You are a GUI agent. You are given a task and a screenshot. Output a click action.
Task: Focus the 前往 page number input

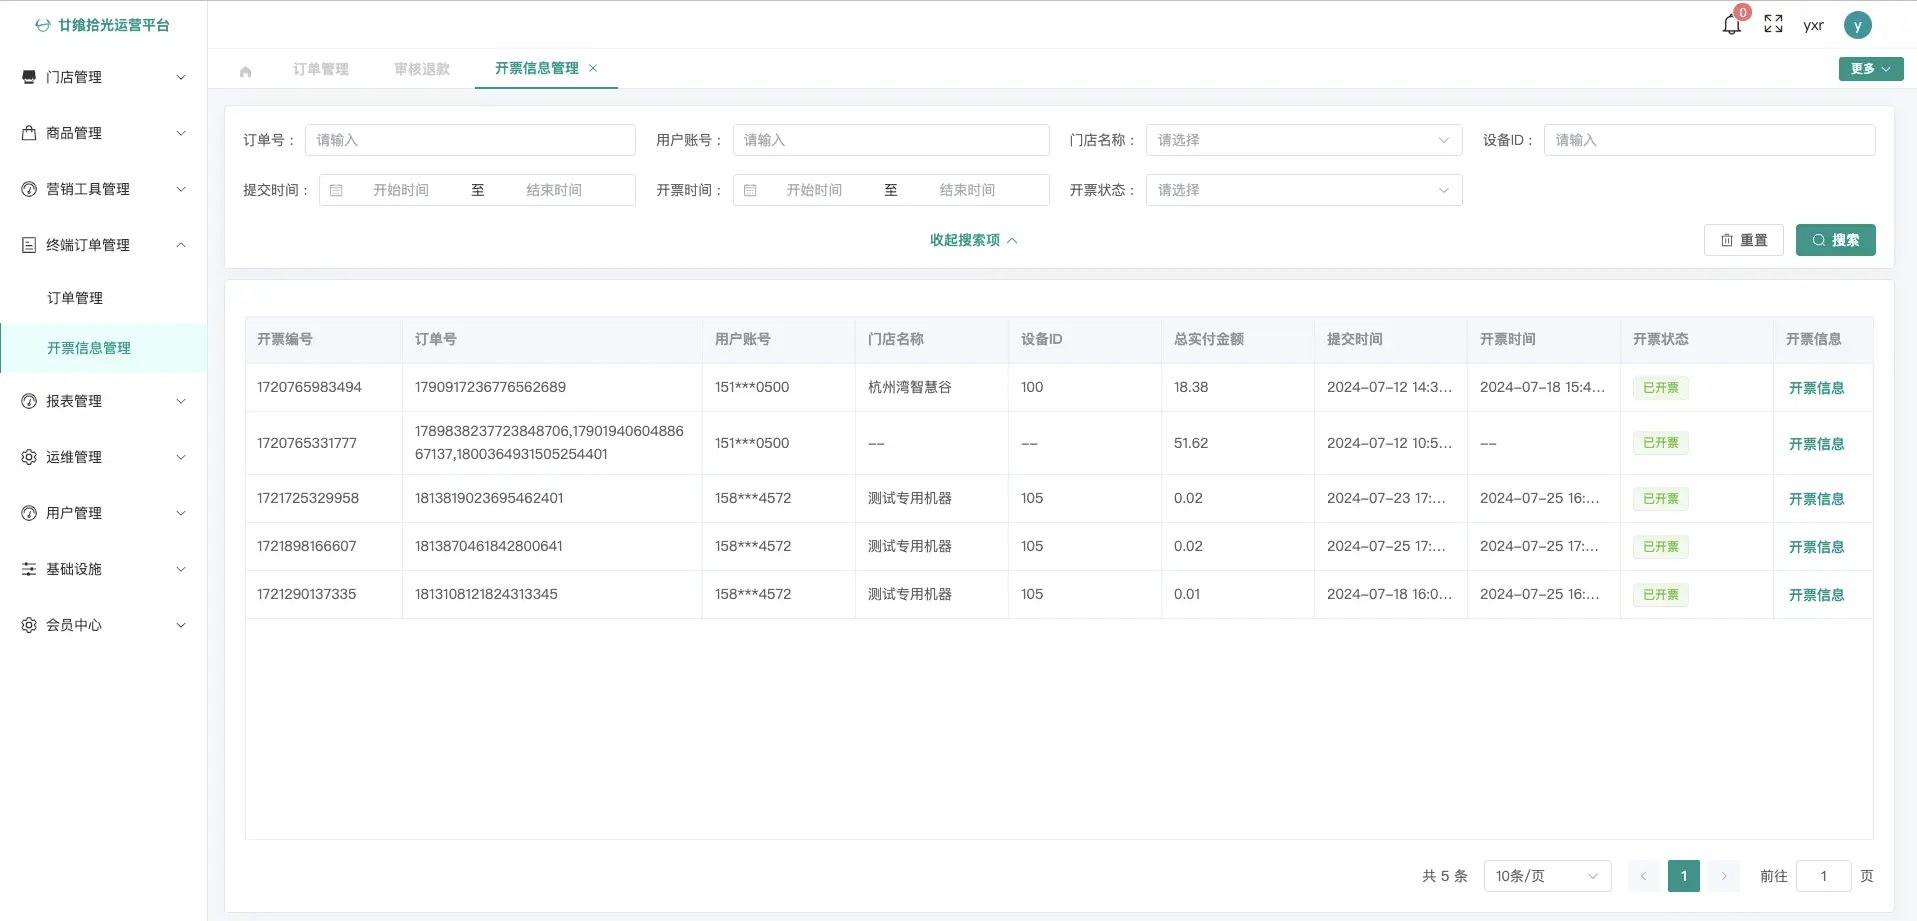point(1824,876)
